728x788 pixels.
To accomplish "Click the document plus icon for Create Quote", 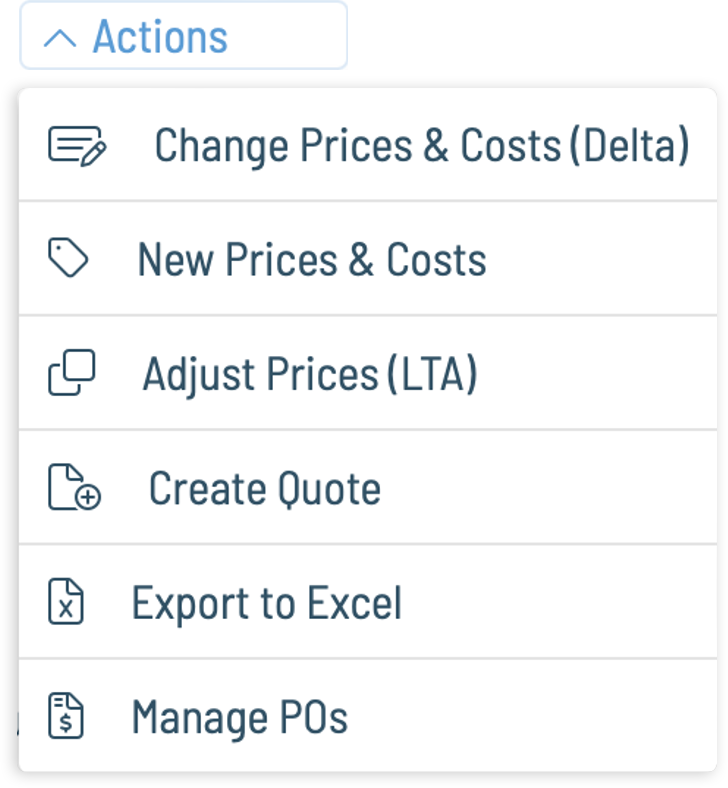I will pyautogui.click(x=74, y=487).
